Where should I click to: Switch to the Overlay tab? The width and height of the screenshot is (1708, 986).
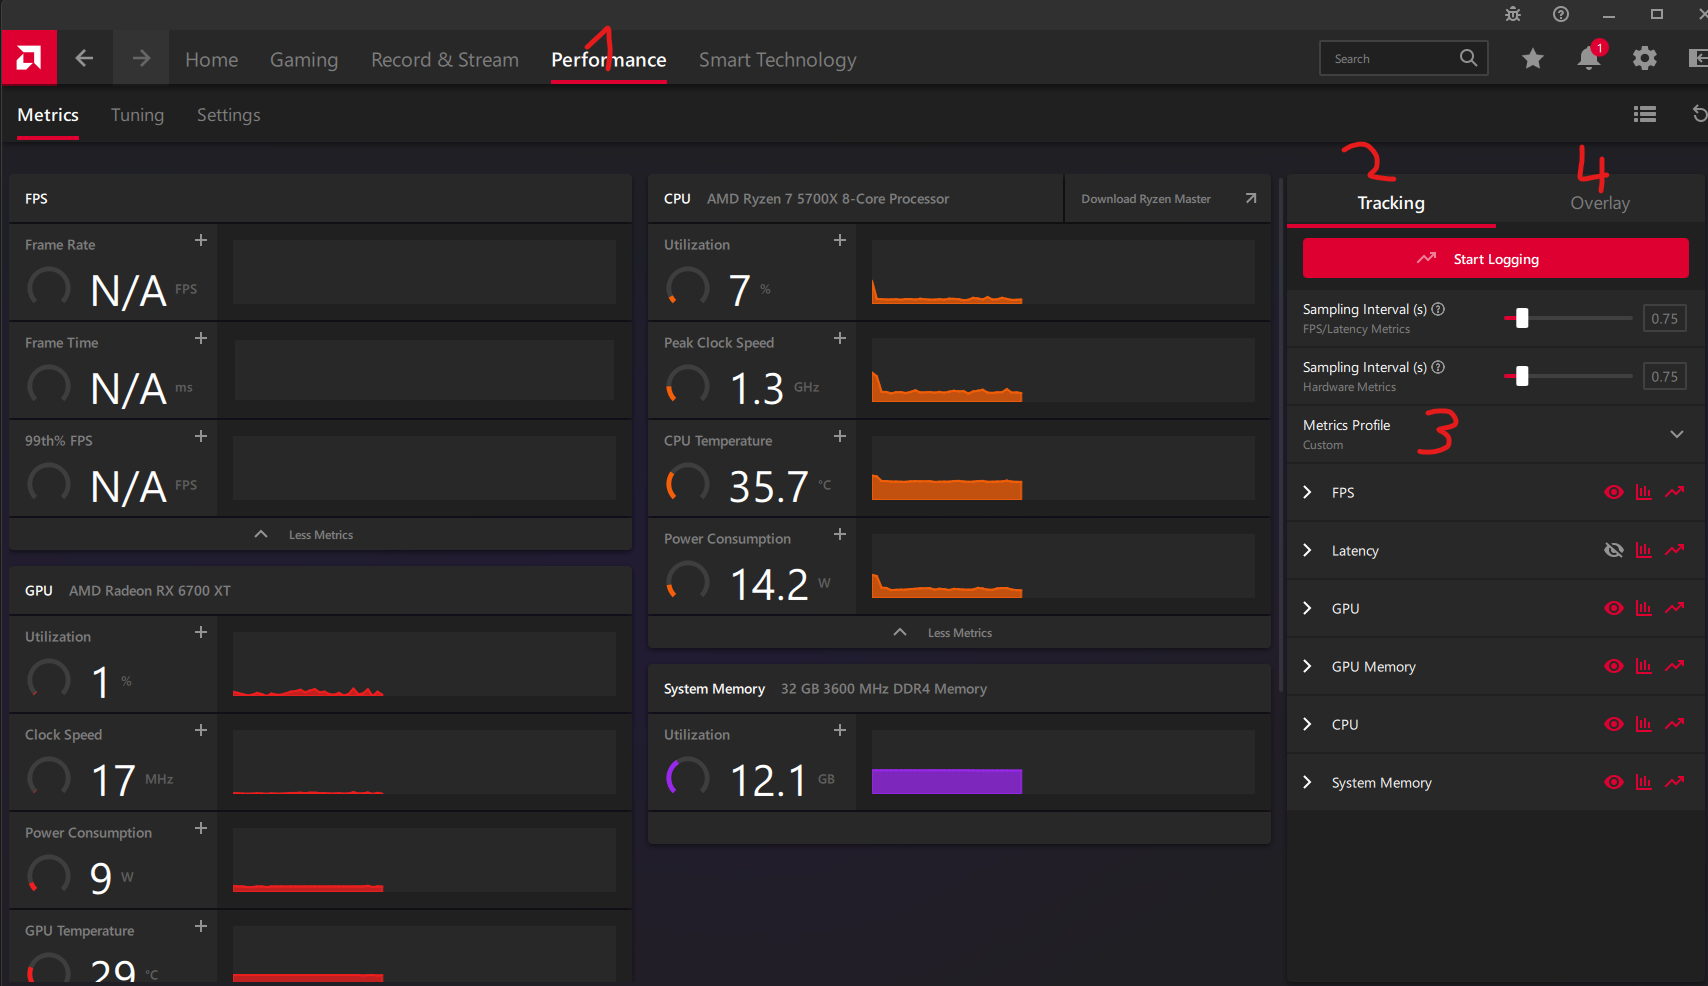pyautogui.click(x=1600, y=202)
